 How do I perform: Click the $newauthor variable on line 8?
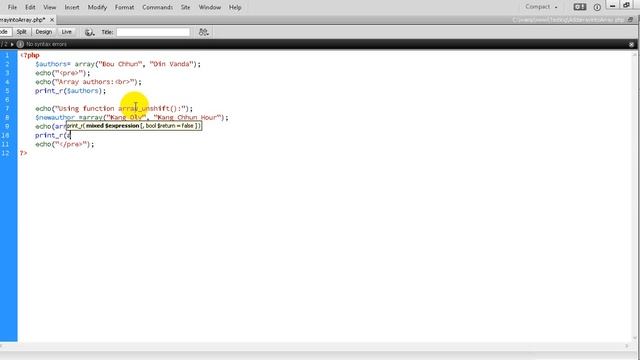[55, 118]
